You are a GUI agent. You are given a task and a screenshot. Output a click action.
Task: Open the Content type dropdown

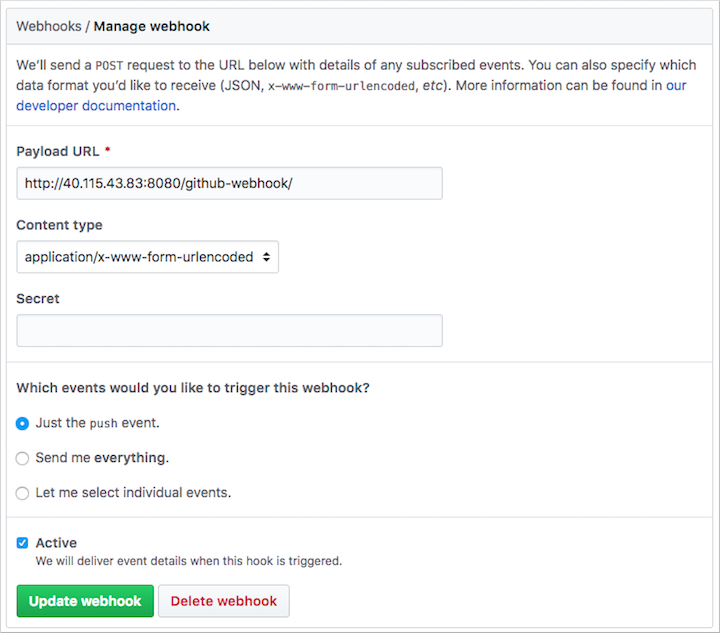(x=147, y=257)
